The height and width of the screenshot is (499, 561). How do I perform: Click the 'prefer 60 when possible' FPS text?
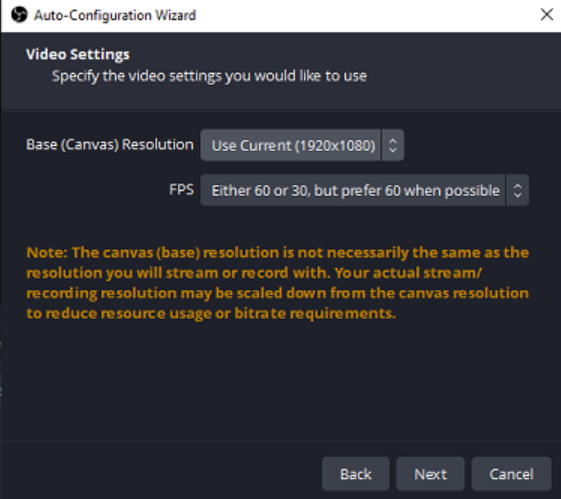click(420, 191)
